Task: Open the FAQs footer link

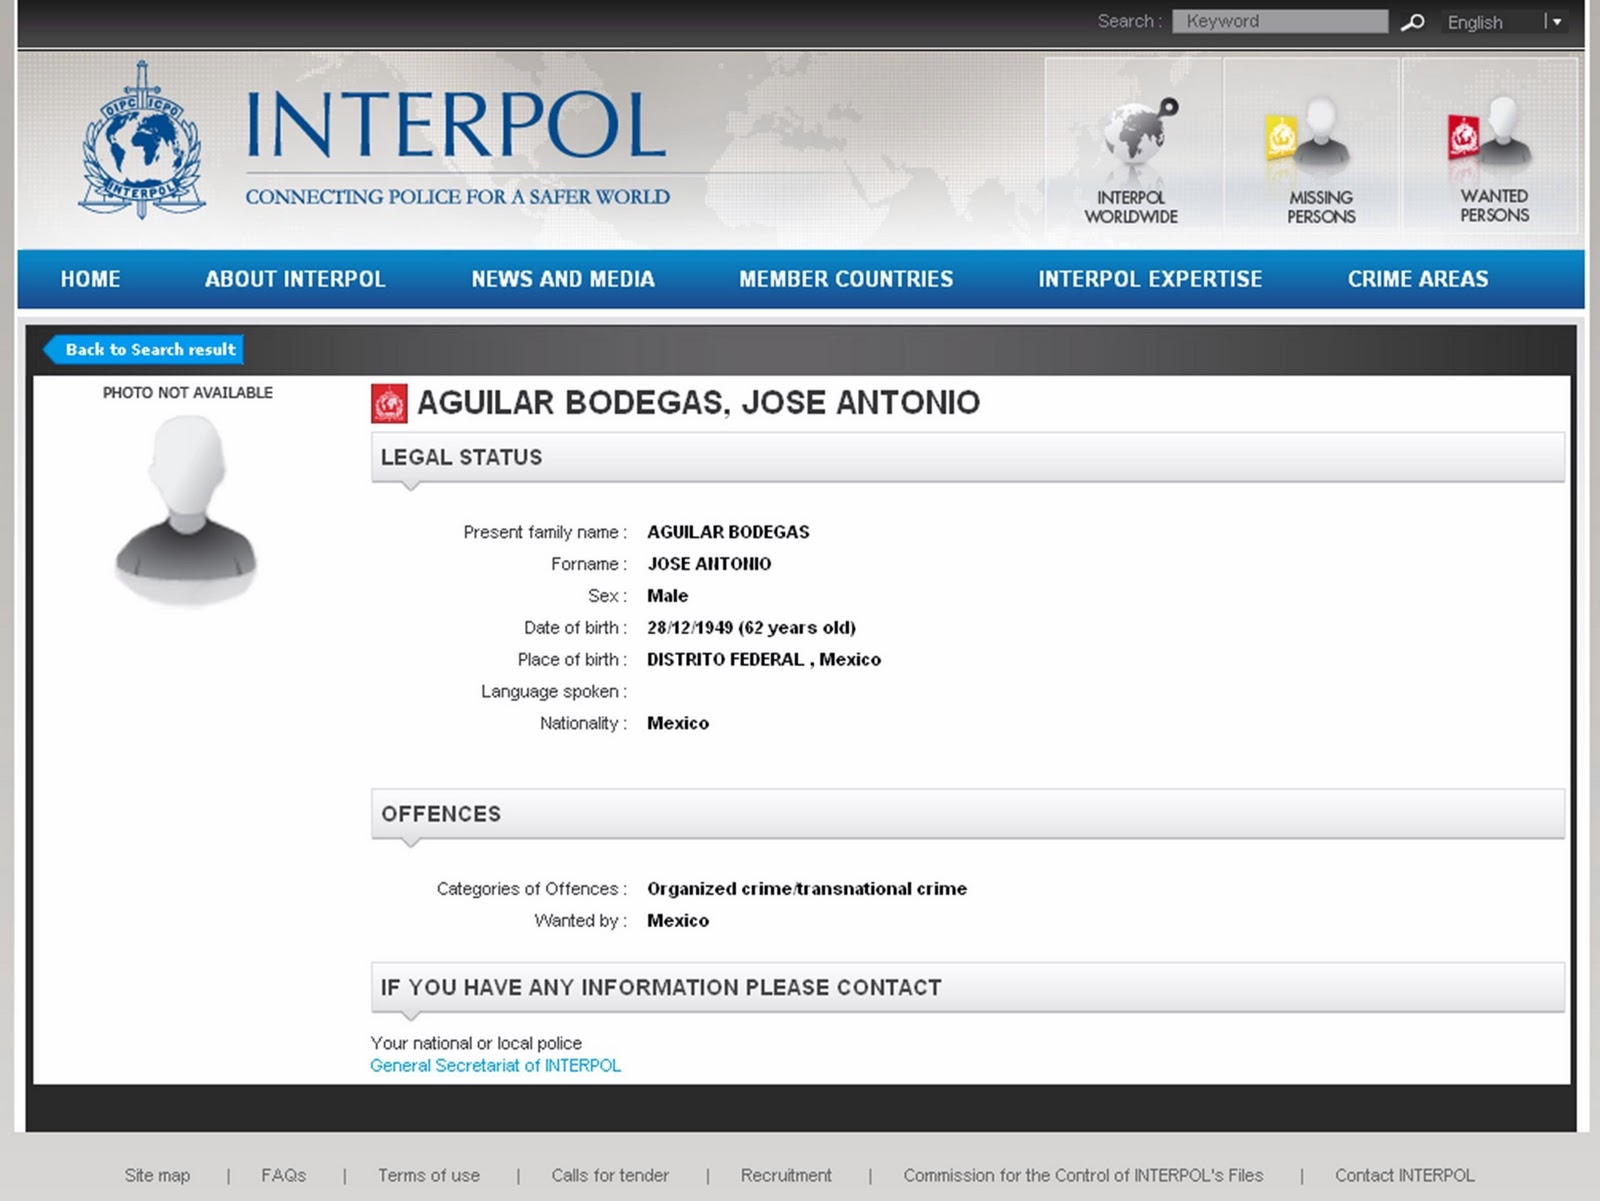Action: click(x=283, y=1175)
